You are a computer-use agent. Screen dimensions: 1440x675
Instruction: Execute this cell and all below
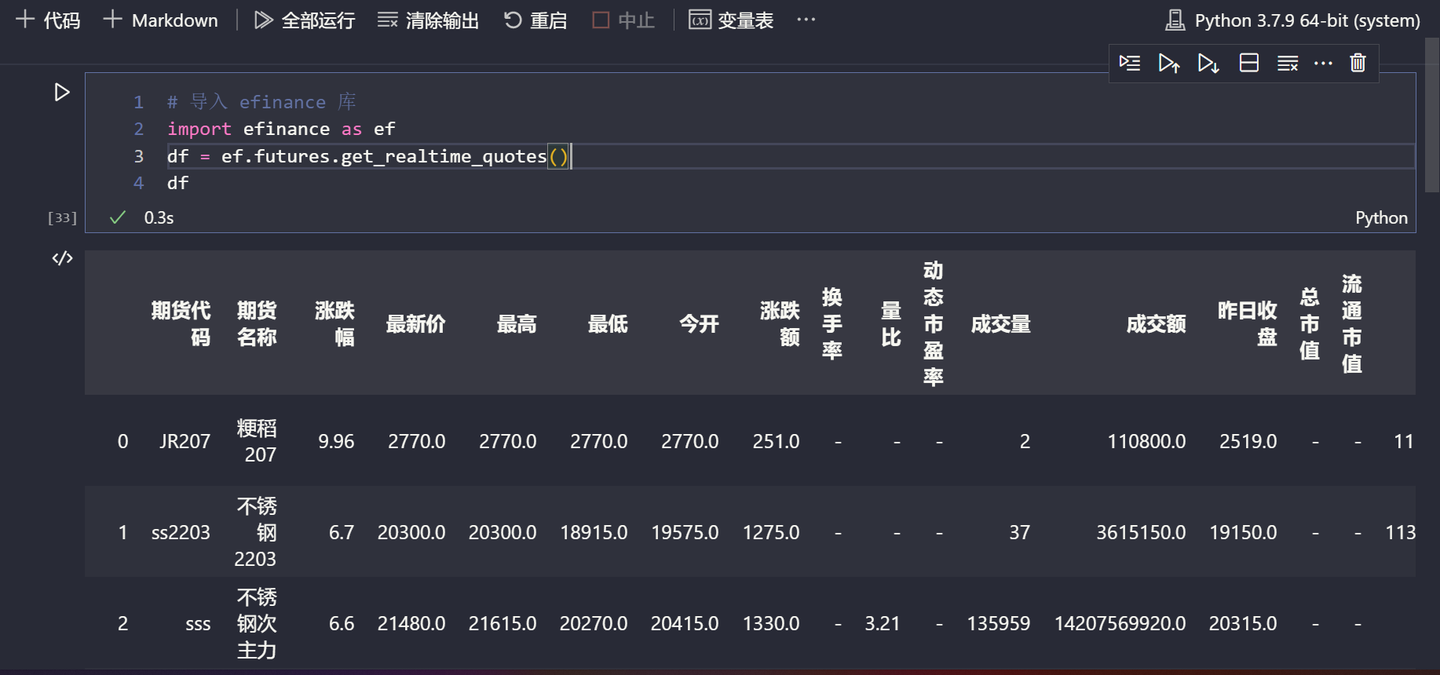click(1208, 62)
